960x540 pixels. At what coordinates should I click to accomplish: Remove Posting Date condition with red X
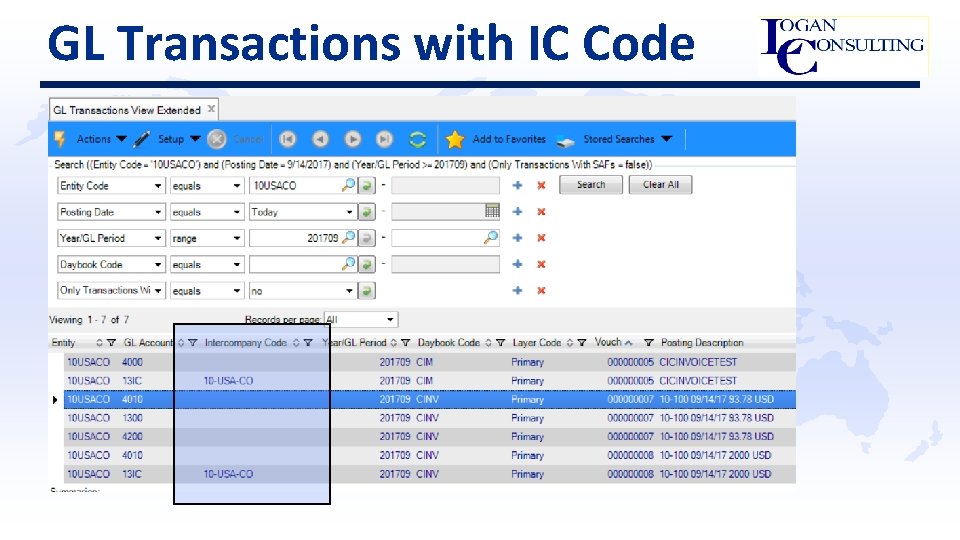[x=541, y=211]
